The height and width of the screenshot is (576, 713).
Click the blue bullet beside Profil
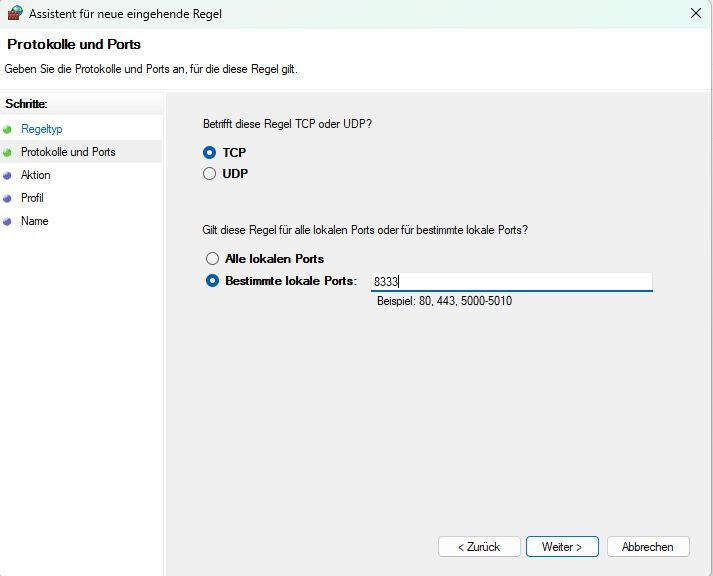8,199
